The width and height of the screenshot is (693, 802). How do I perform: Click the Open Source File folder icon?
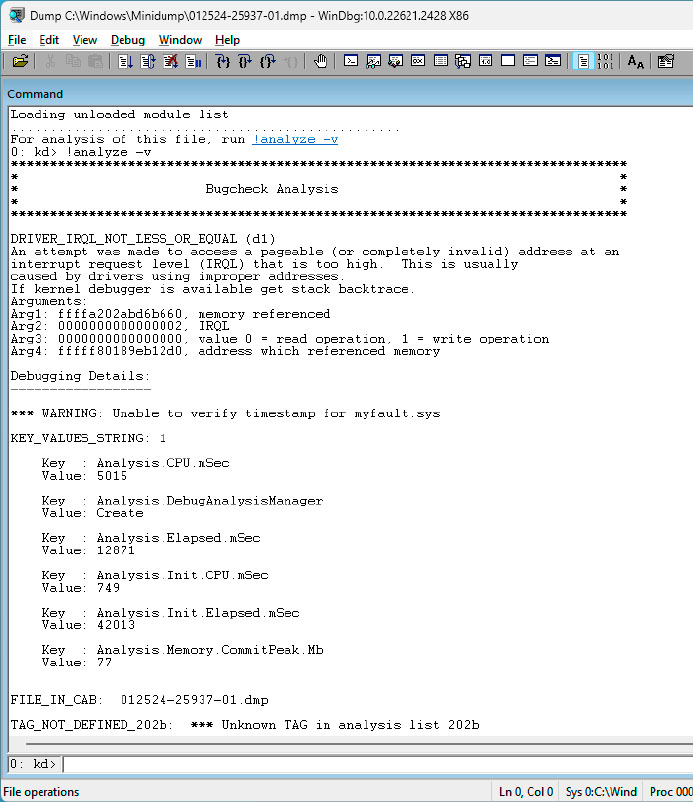(x=20, y=61)
